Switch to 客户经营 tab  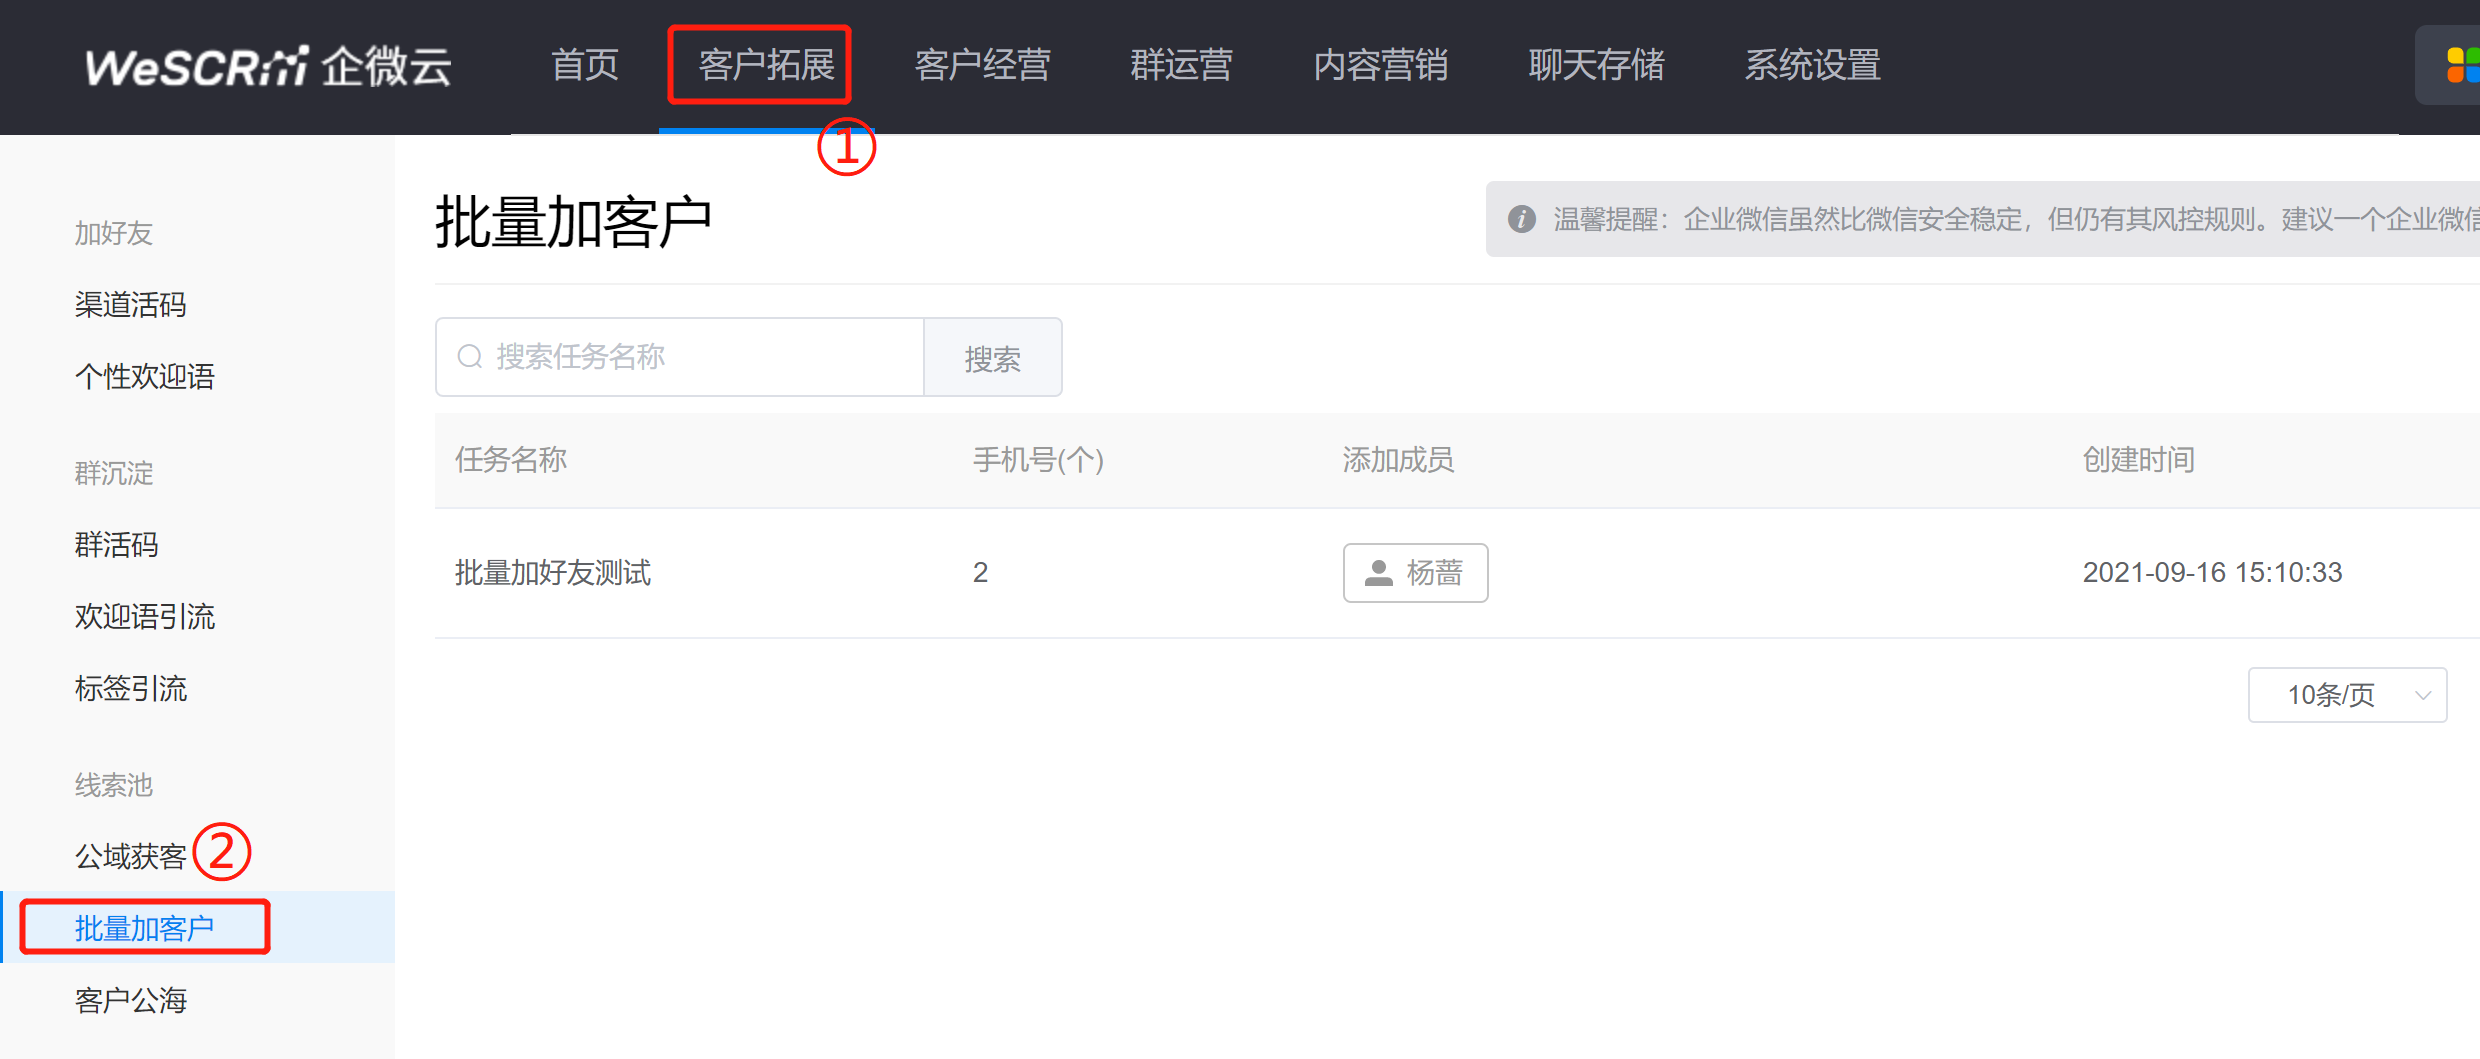tap(982, 66)
